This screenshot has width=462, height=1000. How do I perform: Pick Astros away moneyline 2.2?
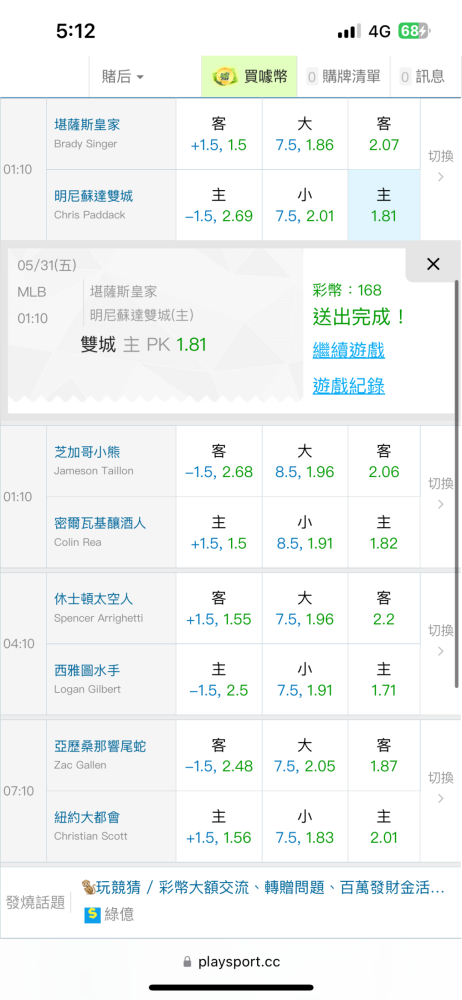tap(384, 609)
